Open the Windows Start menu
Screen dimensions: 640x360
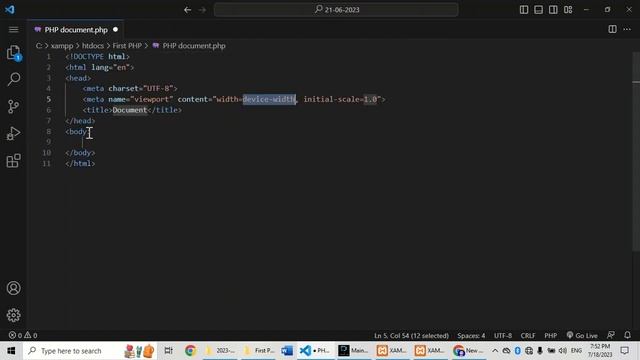11,351
